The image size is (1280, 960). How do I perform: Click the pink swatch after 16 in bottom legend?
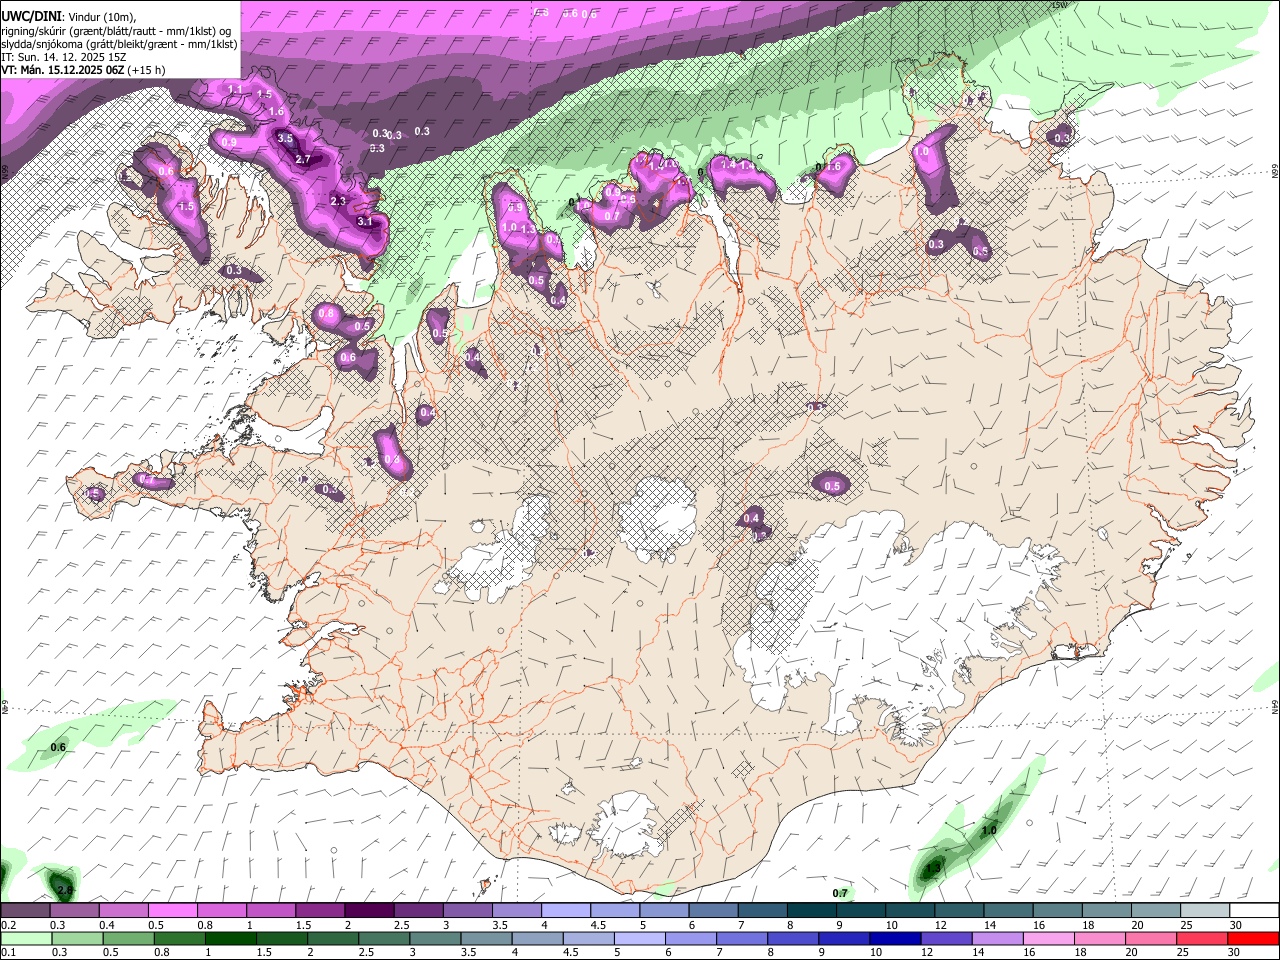1048,938
